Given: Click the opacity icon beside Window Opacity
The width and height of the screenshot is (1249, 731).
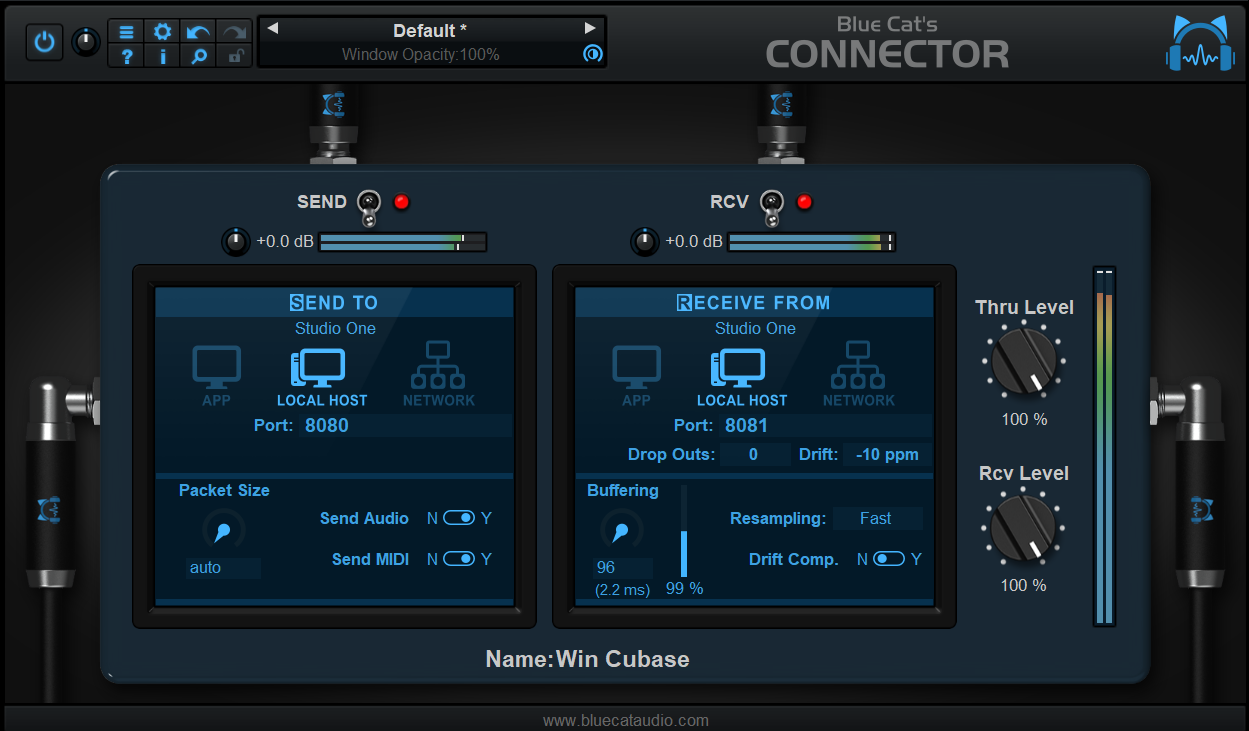Looking at the screenshot, I should coord(592,54).
